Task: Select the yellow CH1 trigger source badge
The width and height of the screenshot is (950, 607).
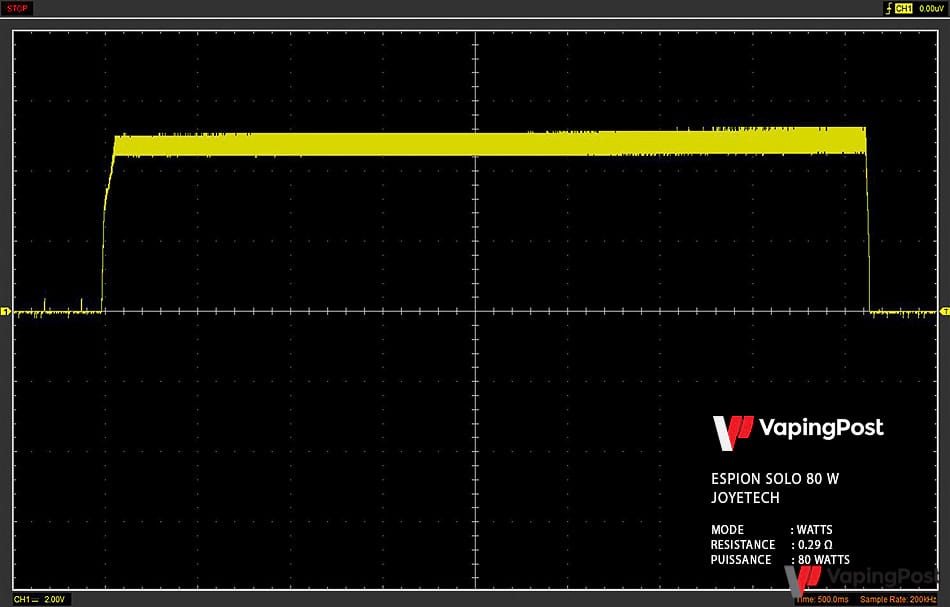Action: [903, 8]
